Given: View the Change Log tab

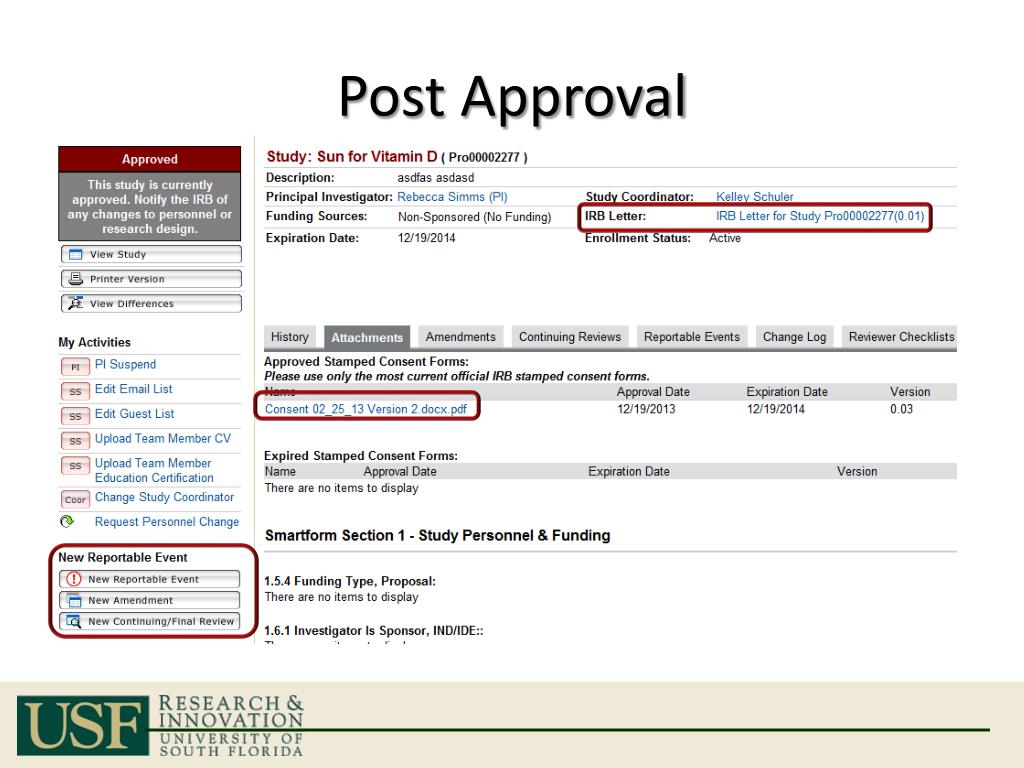Looking at the screenshot, I should pyautogui.click(x=795, y=337).
